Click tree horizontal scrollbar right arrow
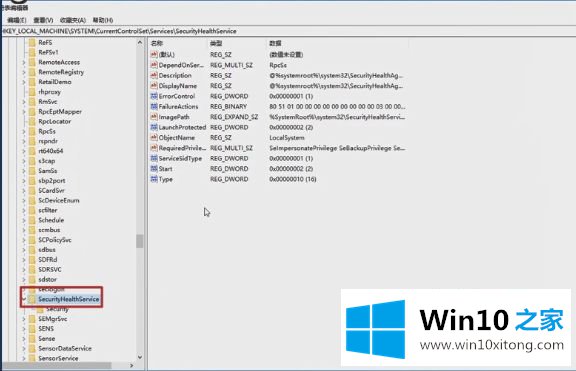576x371 pixels. tap(132, 365)
